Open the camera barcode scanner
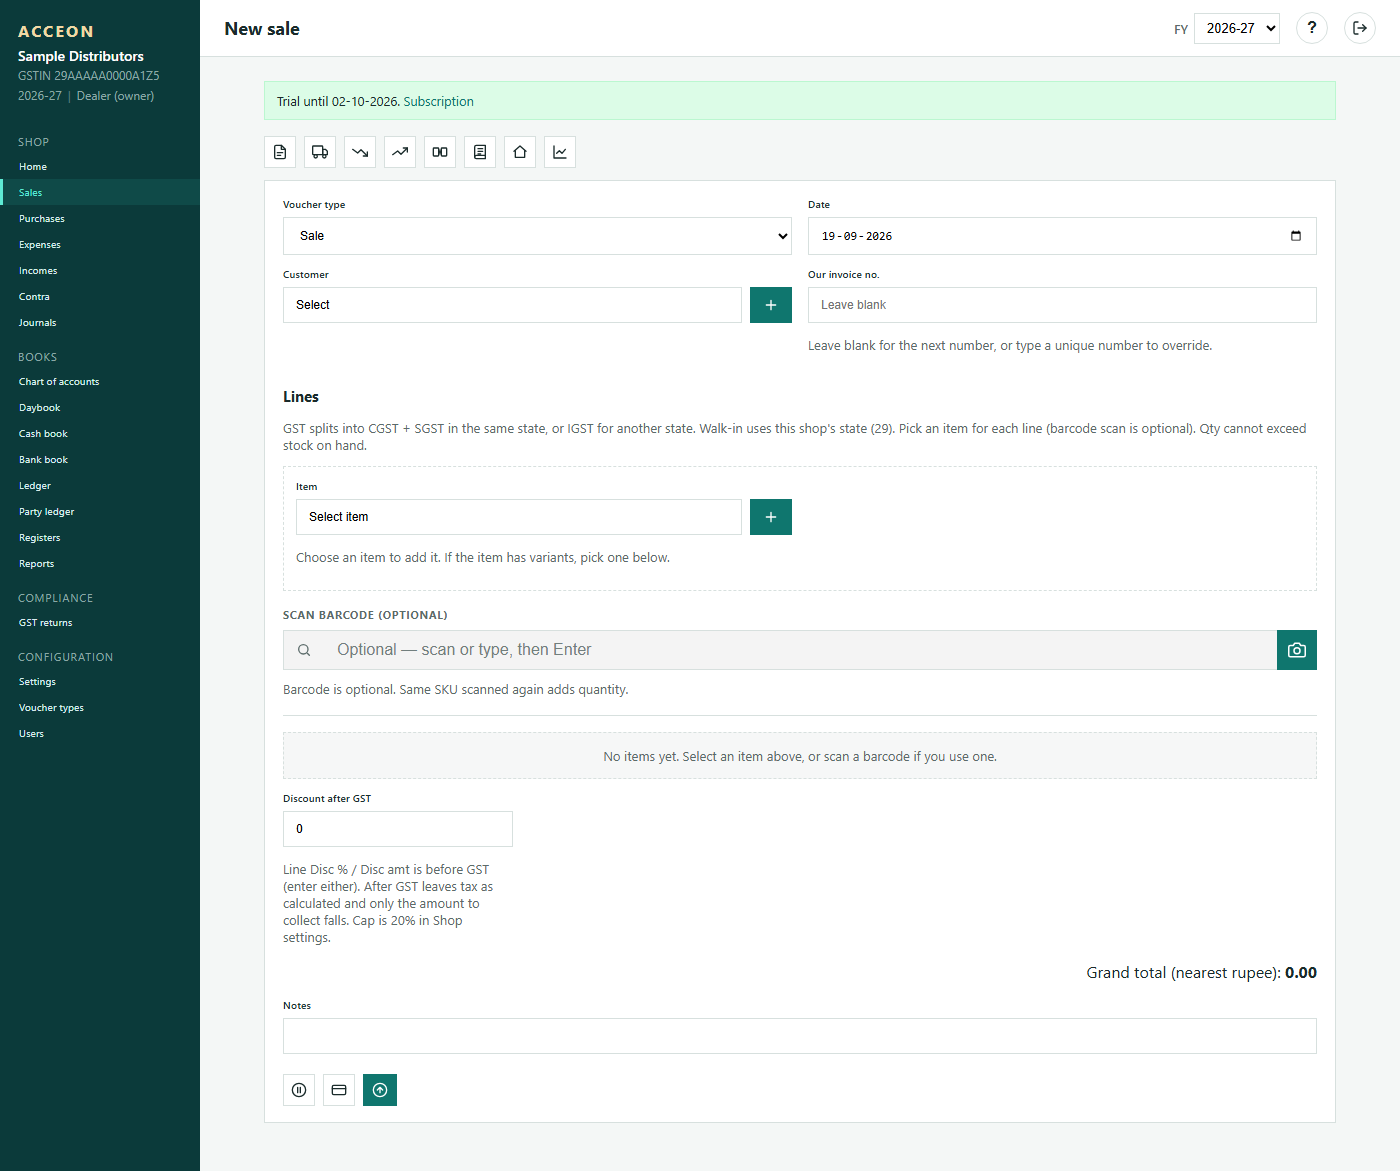Viewport: 1400px width, 1171px height. pyautogui.click(x=1297, y=650)
